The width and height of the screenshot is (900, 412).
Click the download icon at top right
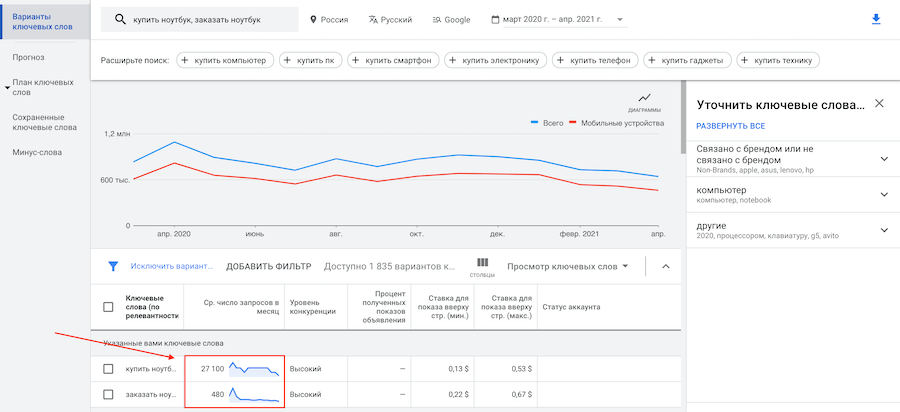[876, 19]
